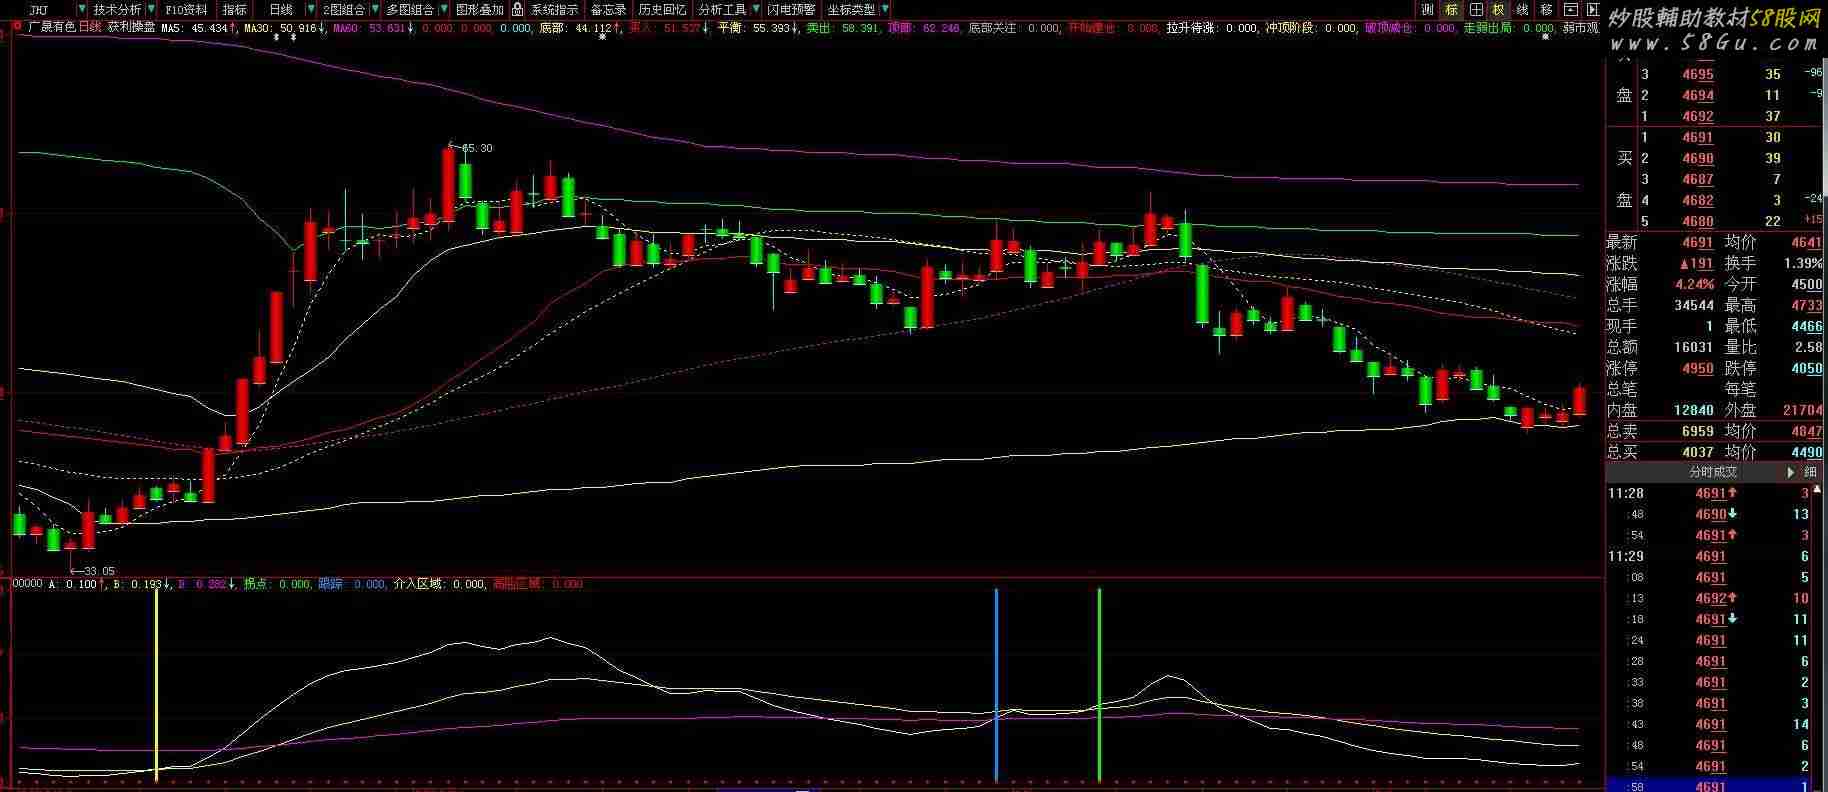The width and height of the screenshot is (1828, 792).
Task: Open the 技术分析 menu
Action: click(117, 9)
